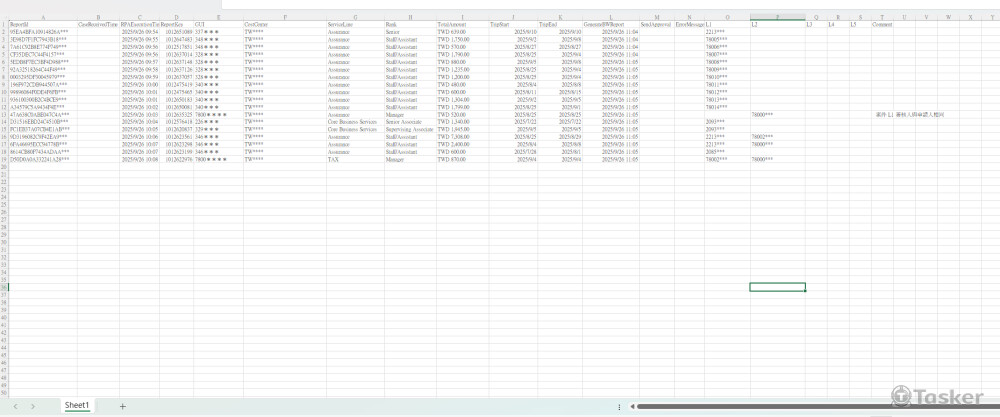Switch to the Sheet1 tab
Screen dimensions: 1000x417
click(x=77, y=406)
